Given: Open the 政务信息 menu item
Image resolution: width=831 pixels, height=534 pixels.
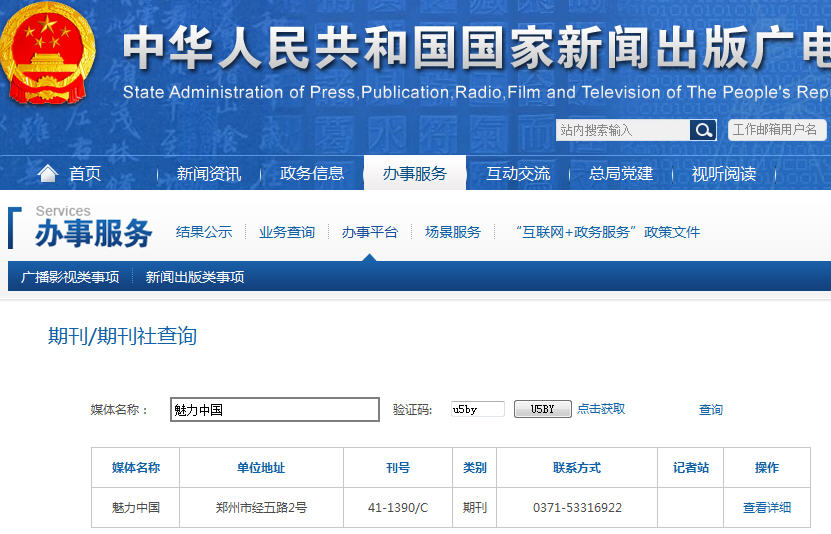Looking at the screenshot, I should (312, 173).
